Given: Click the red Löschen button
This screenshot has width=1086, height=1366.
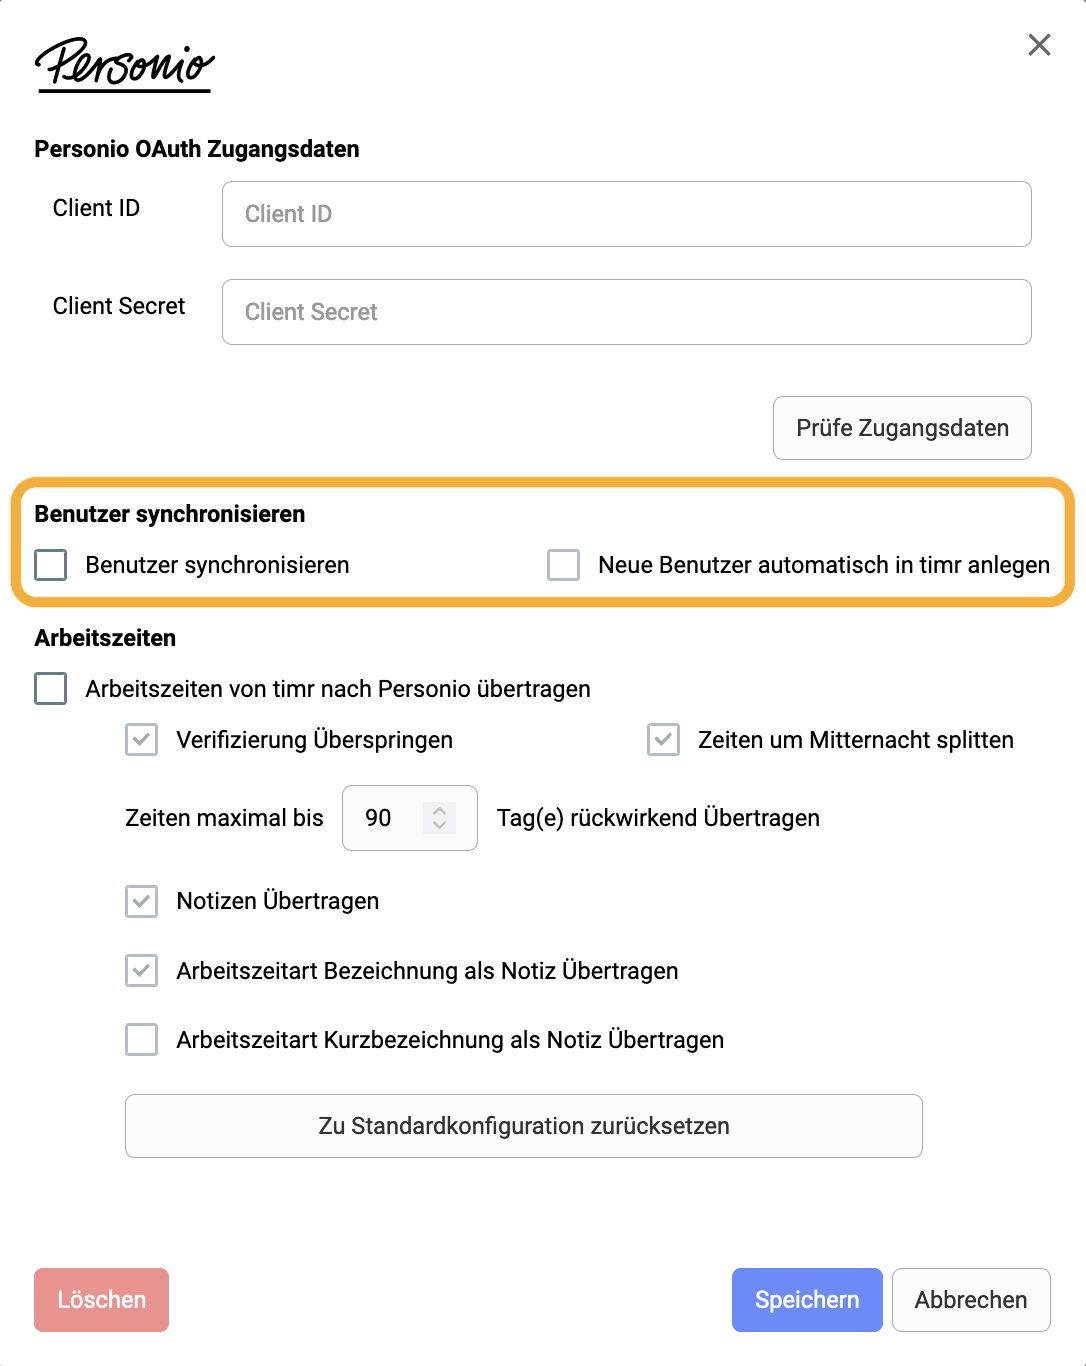Looking at the screenshot, I should [x=101, y=1300].
